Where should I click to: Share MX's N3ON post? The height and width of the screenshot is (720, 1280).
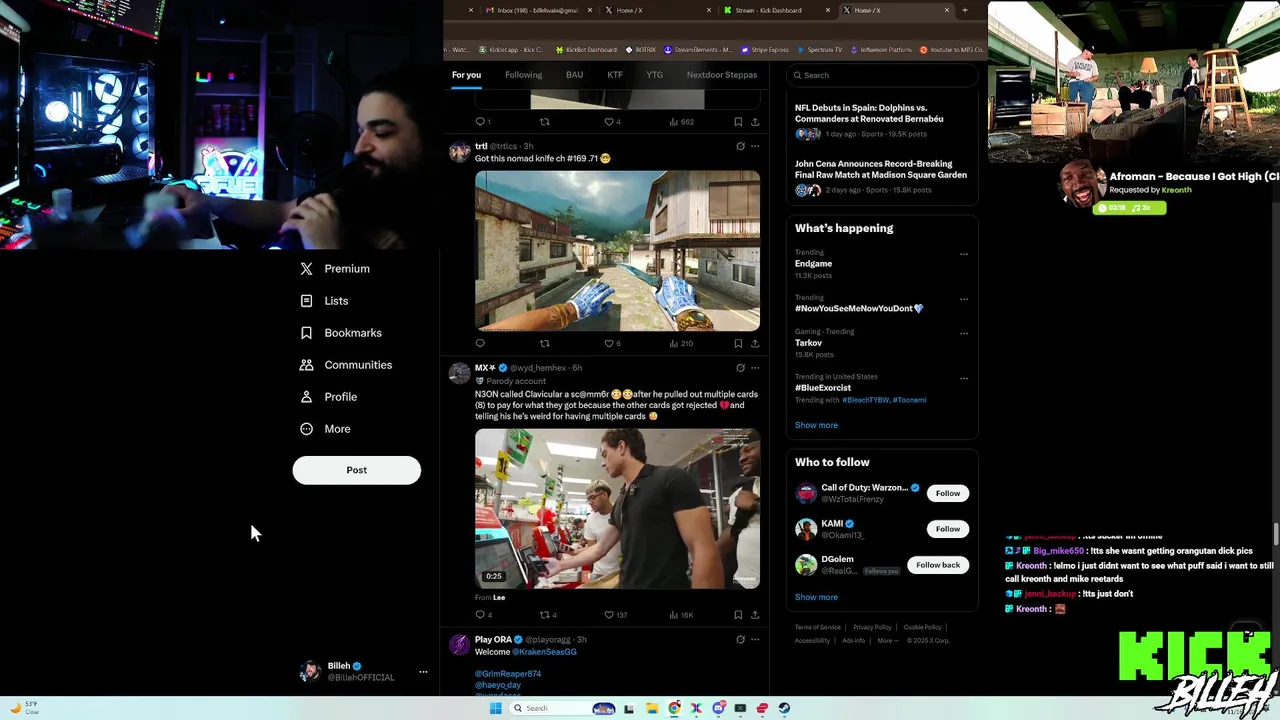tap(755, 615)
